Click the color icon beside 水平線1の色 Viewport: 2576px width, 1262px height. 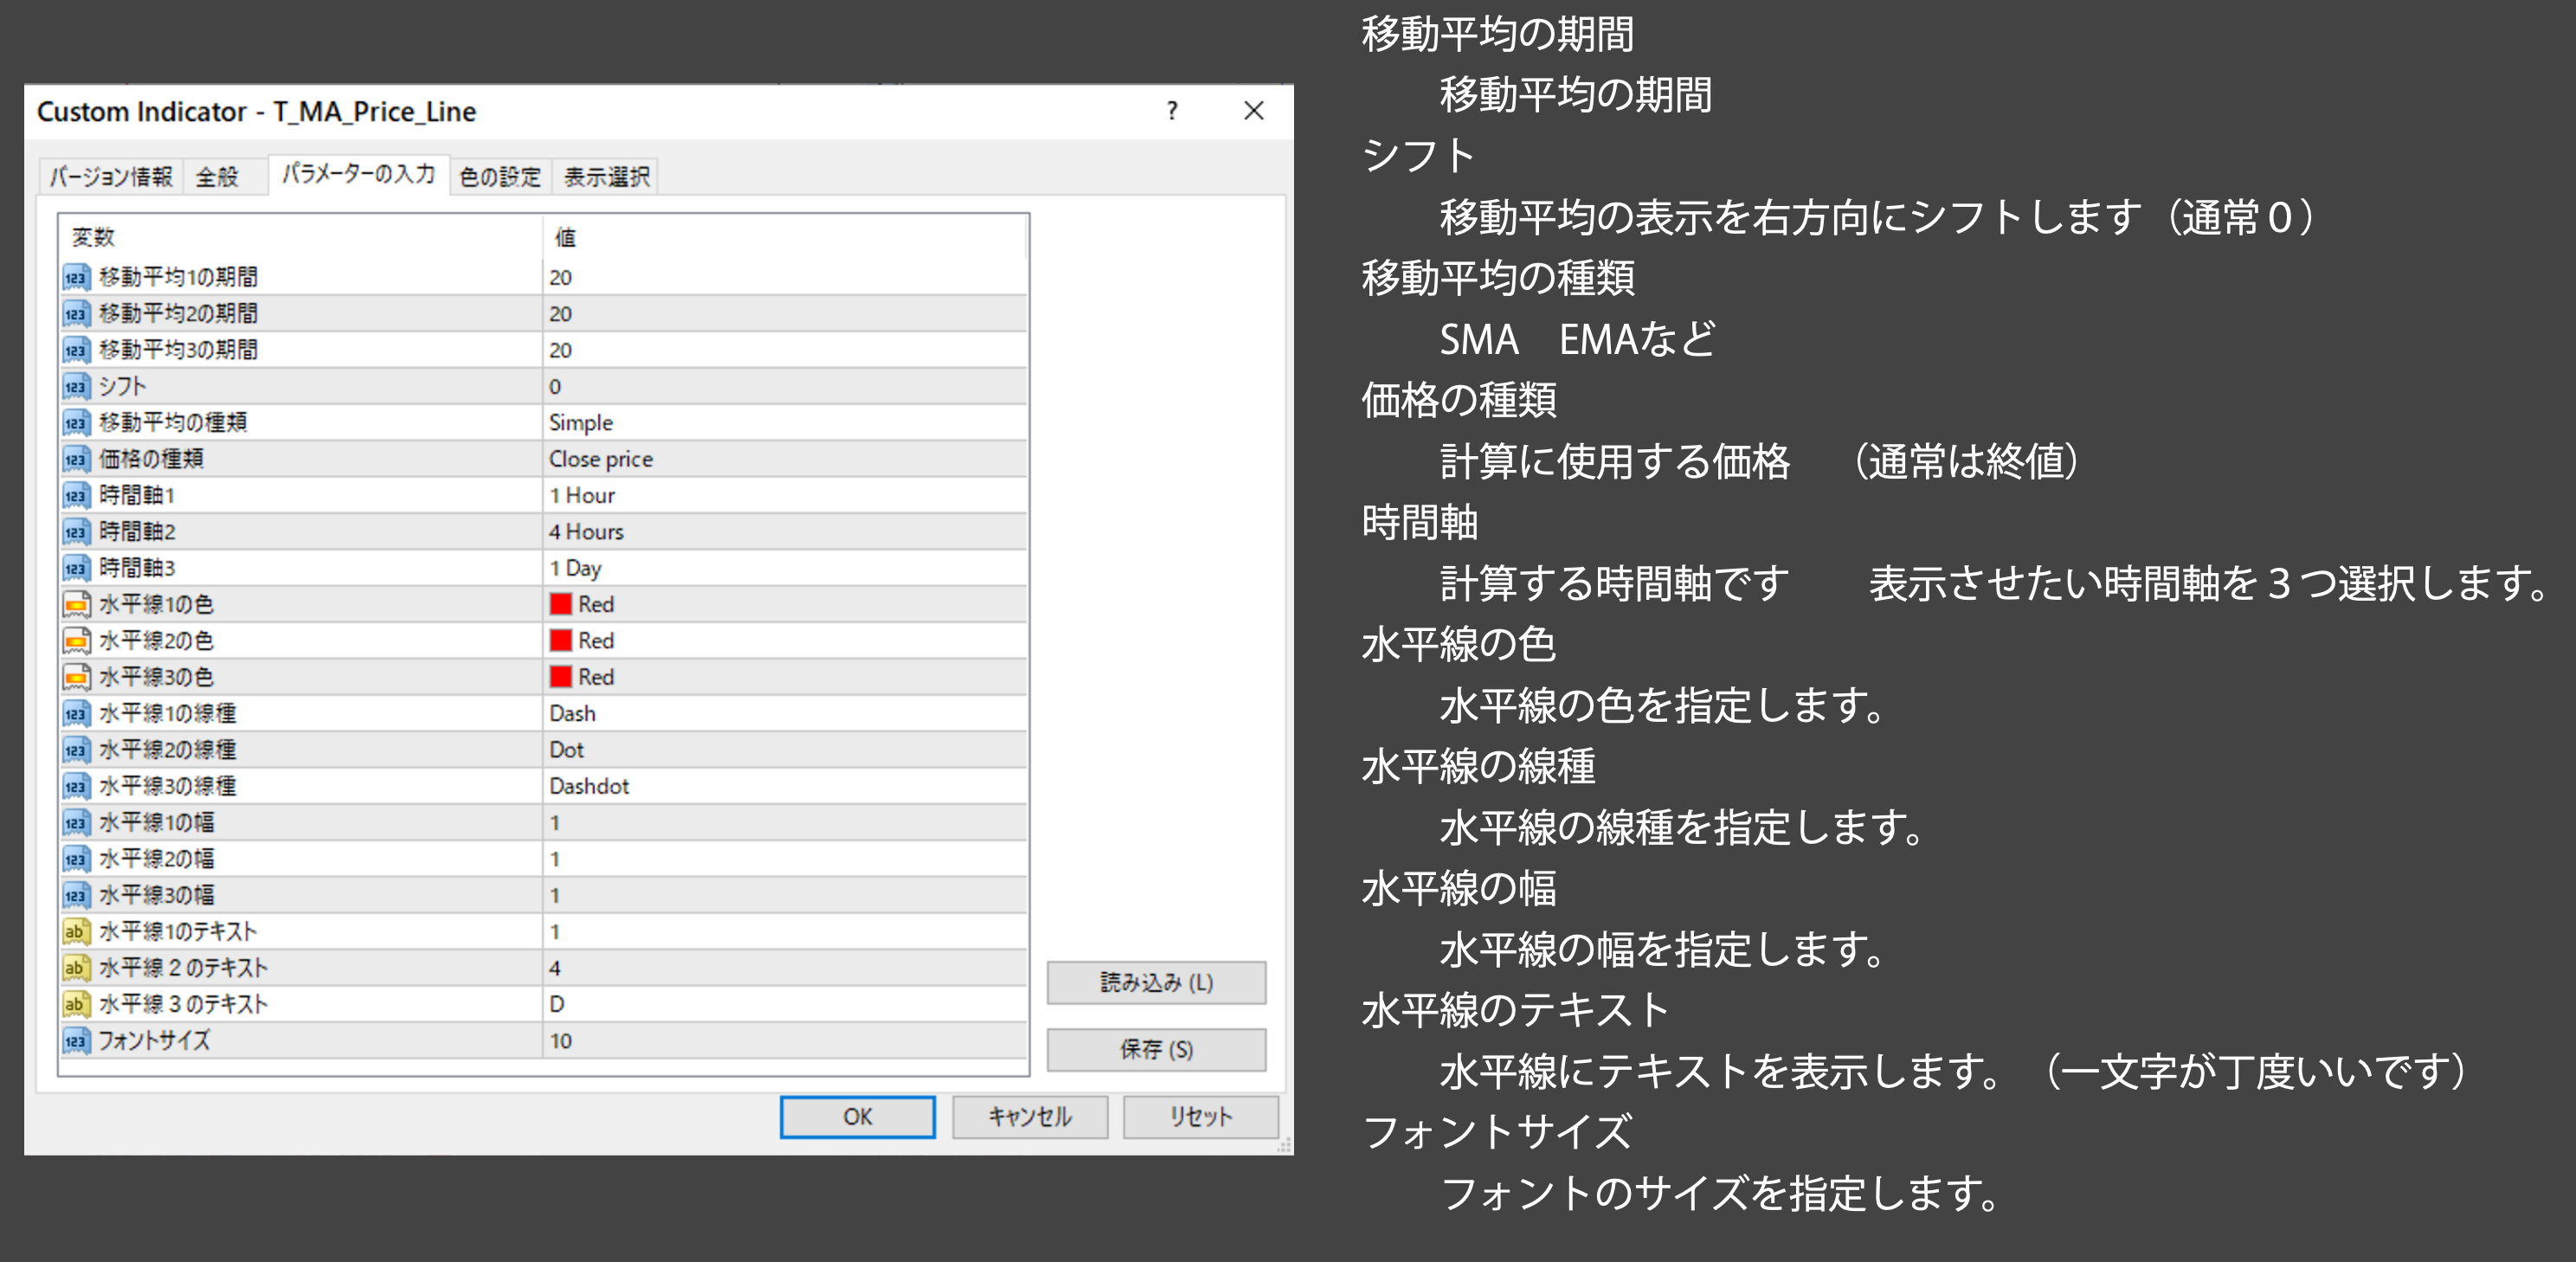click(x=76, y=604)
